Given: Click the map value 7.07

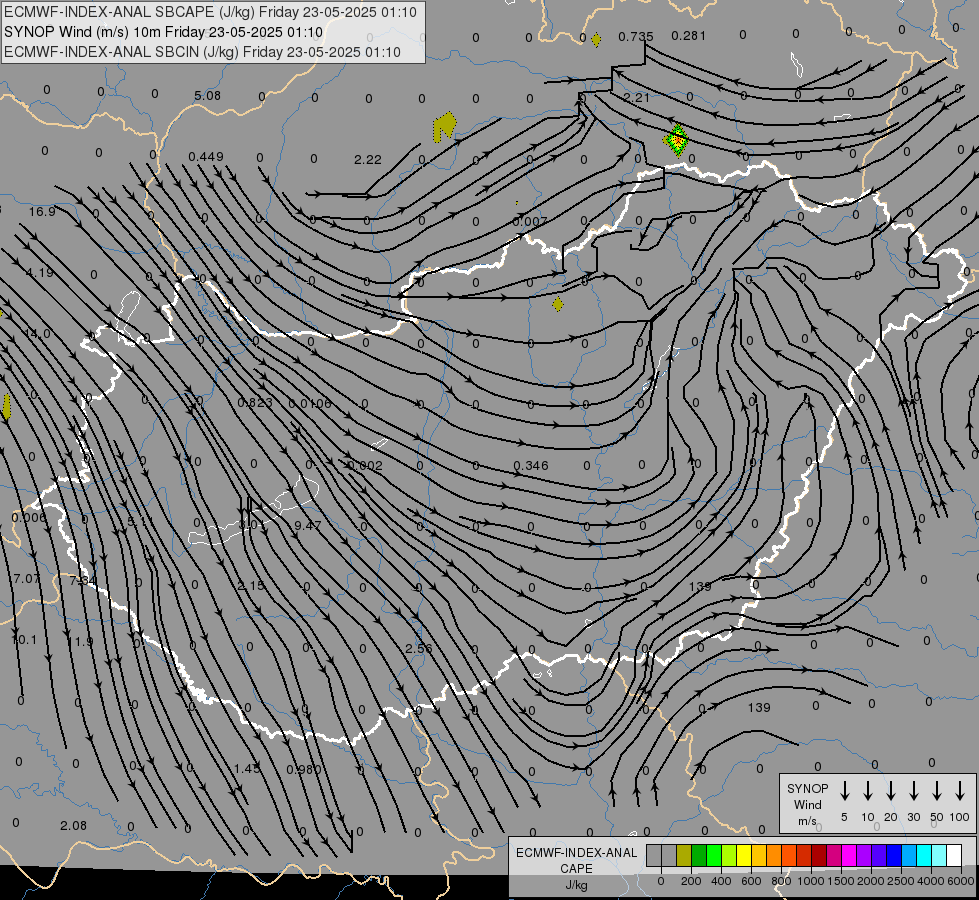Looking at the screenshot, I should pos(26,579).
